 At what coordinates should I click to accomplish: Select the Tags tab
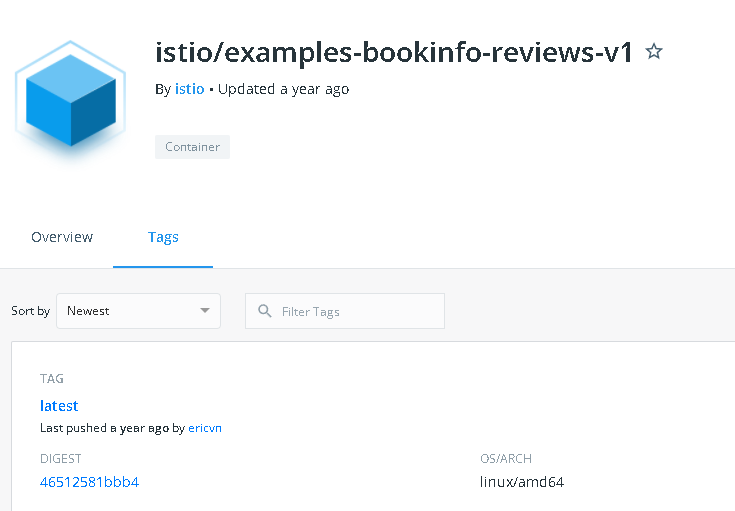coord(163,237)
